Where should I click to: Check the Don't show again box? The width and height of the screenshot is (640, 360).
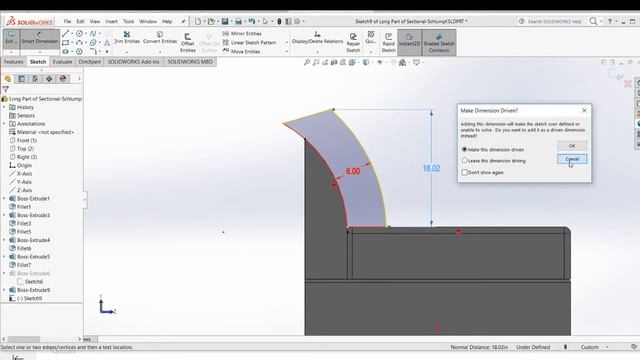464,172
